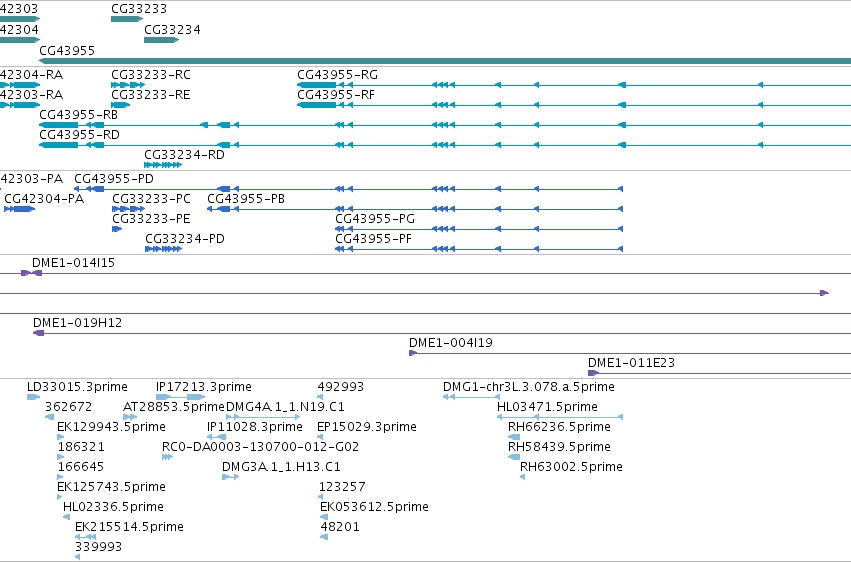851x562 pixels.
Task: Click the 362672 feature
Action: 49,417
